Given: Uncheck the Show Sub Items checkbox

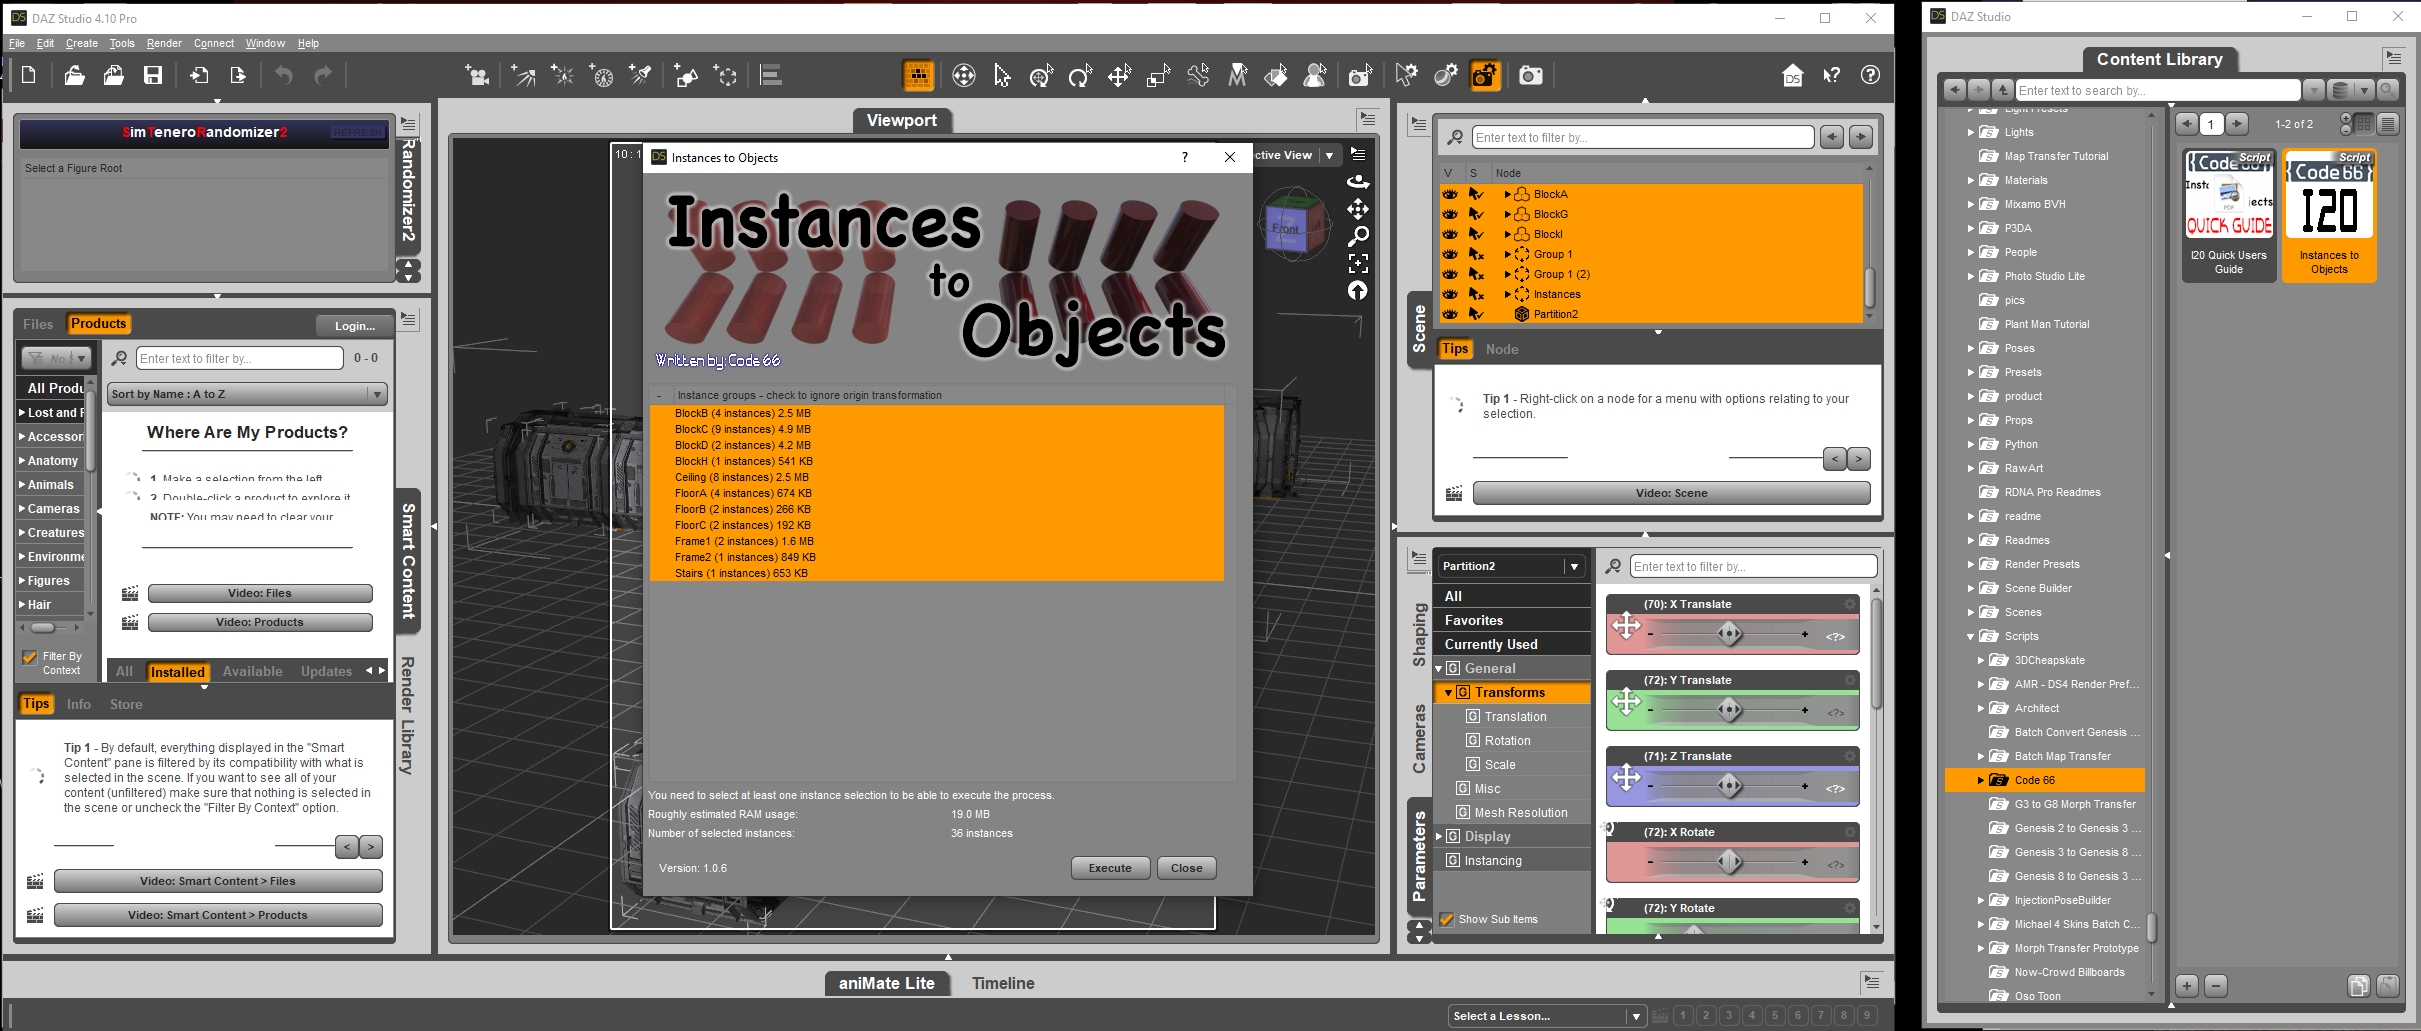Looking at the screenshot, I should 1447,919.
